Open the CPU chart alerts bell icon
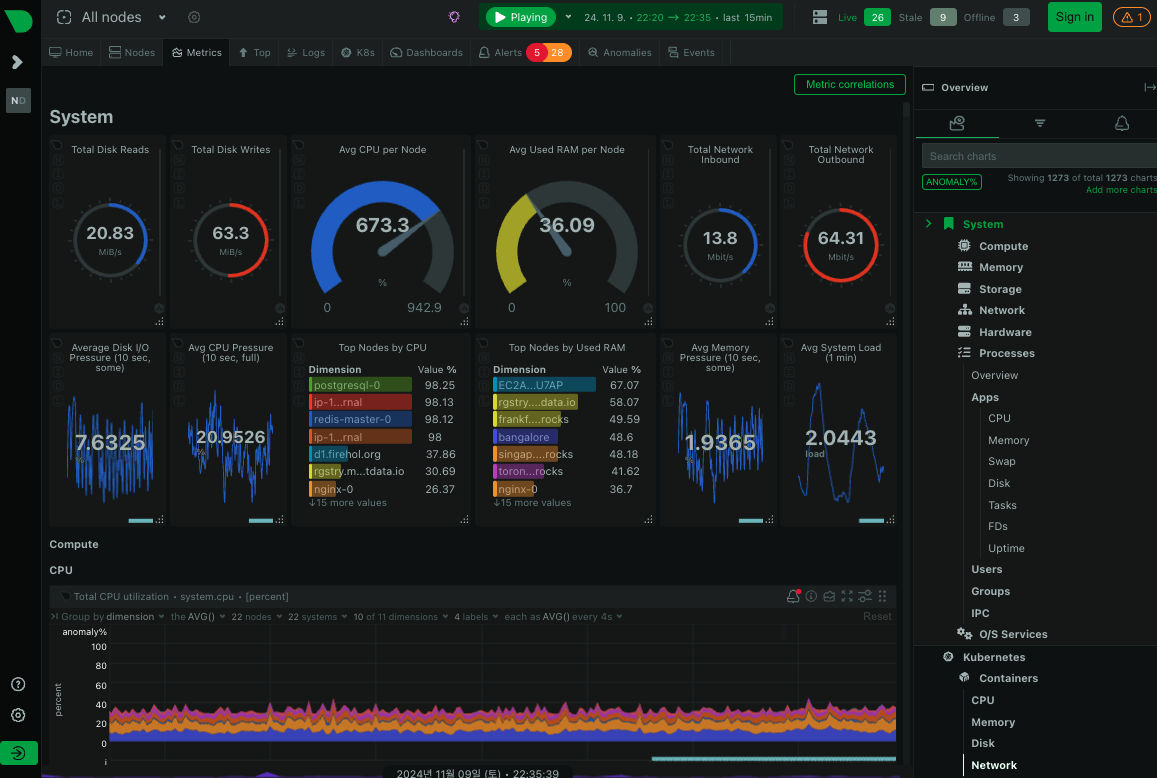 793,596
